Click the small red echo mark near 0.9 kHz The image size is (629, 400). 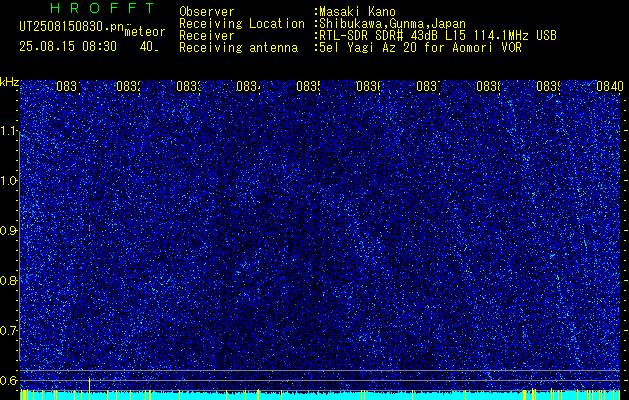(x=89, y=228)
